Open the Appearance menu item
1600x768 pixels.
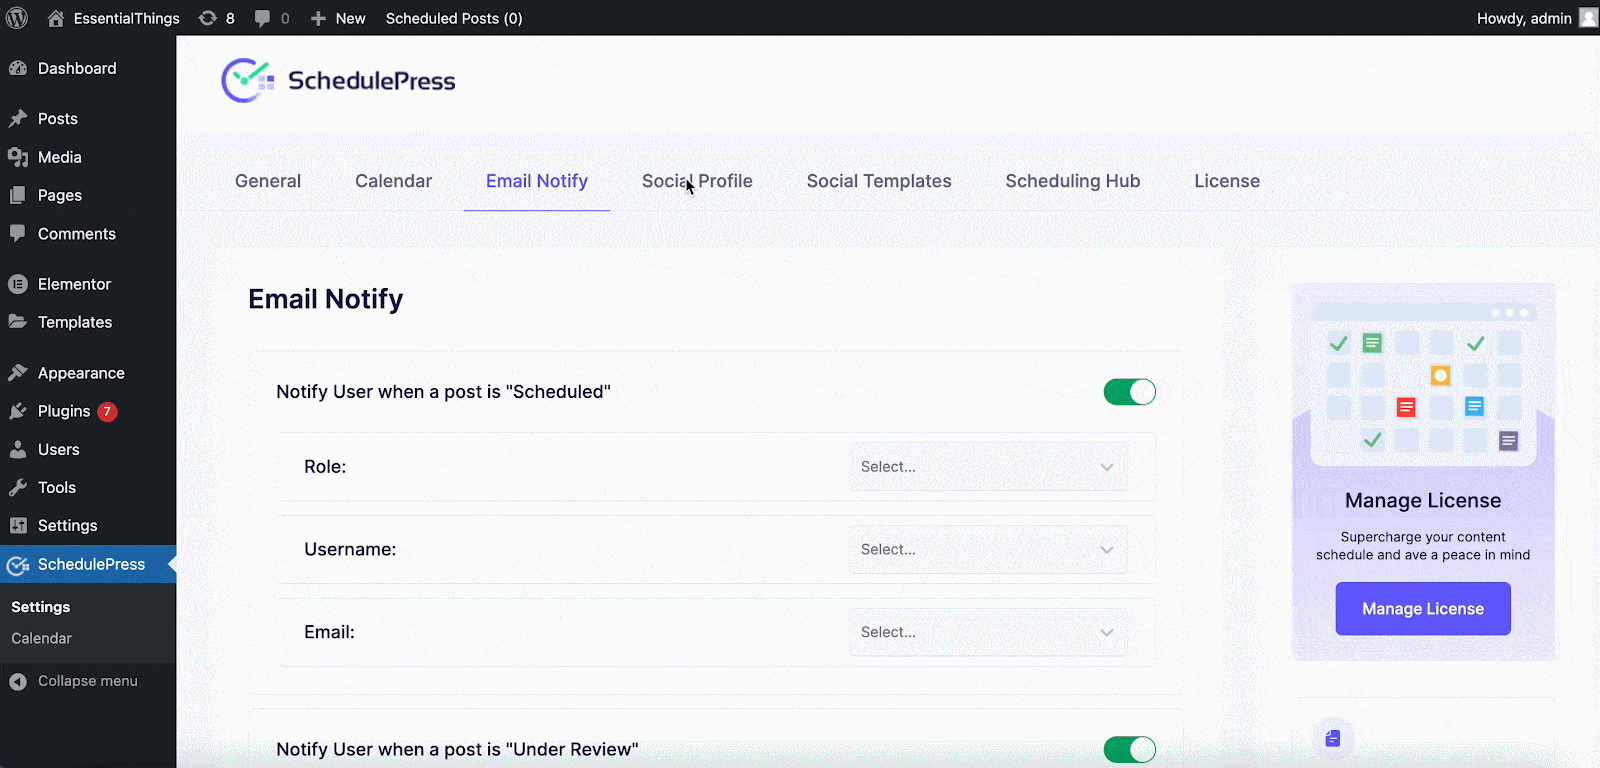[88, 373]
